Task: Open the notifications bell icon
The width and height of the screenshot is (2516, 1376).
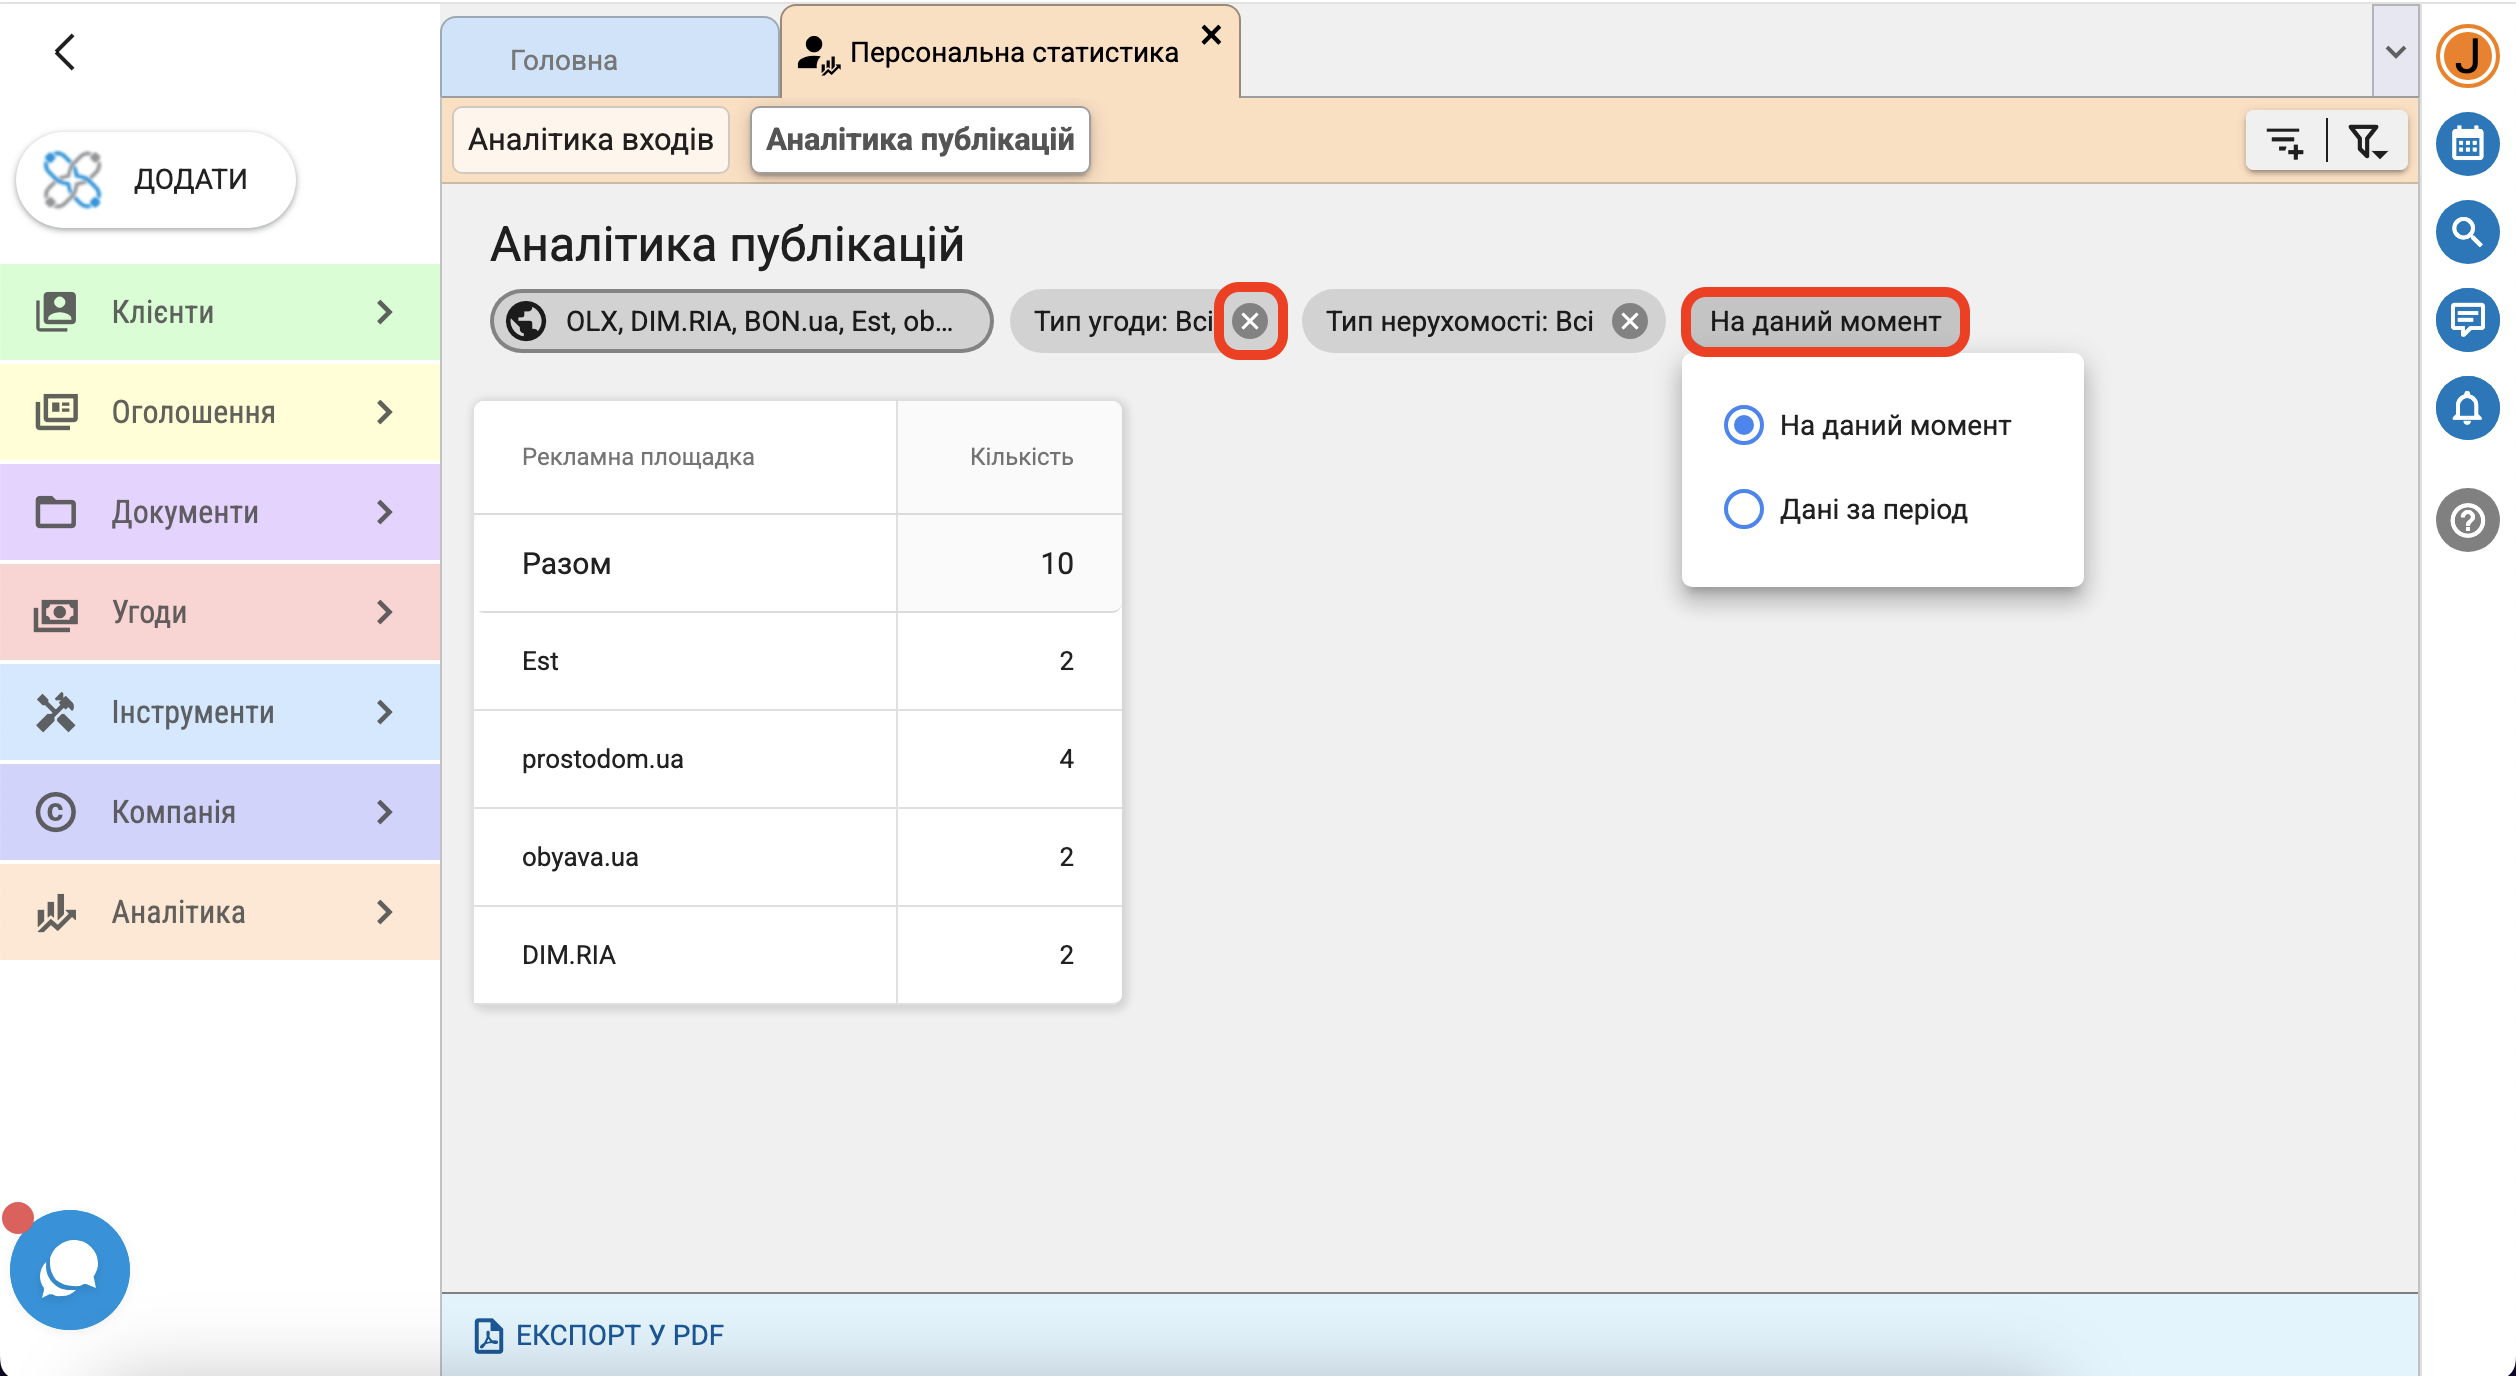Action: pos(2467,408)
